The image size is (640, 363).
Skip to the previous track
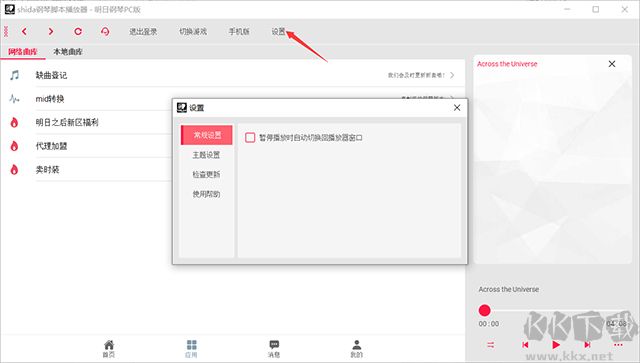pyautogui.click(x=525, y=345)
